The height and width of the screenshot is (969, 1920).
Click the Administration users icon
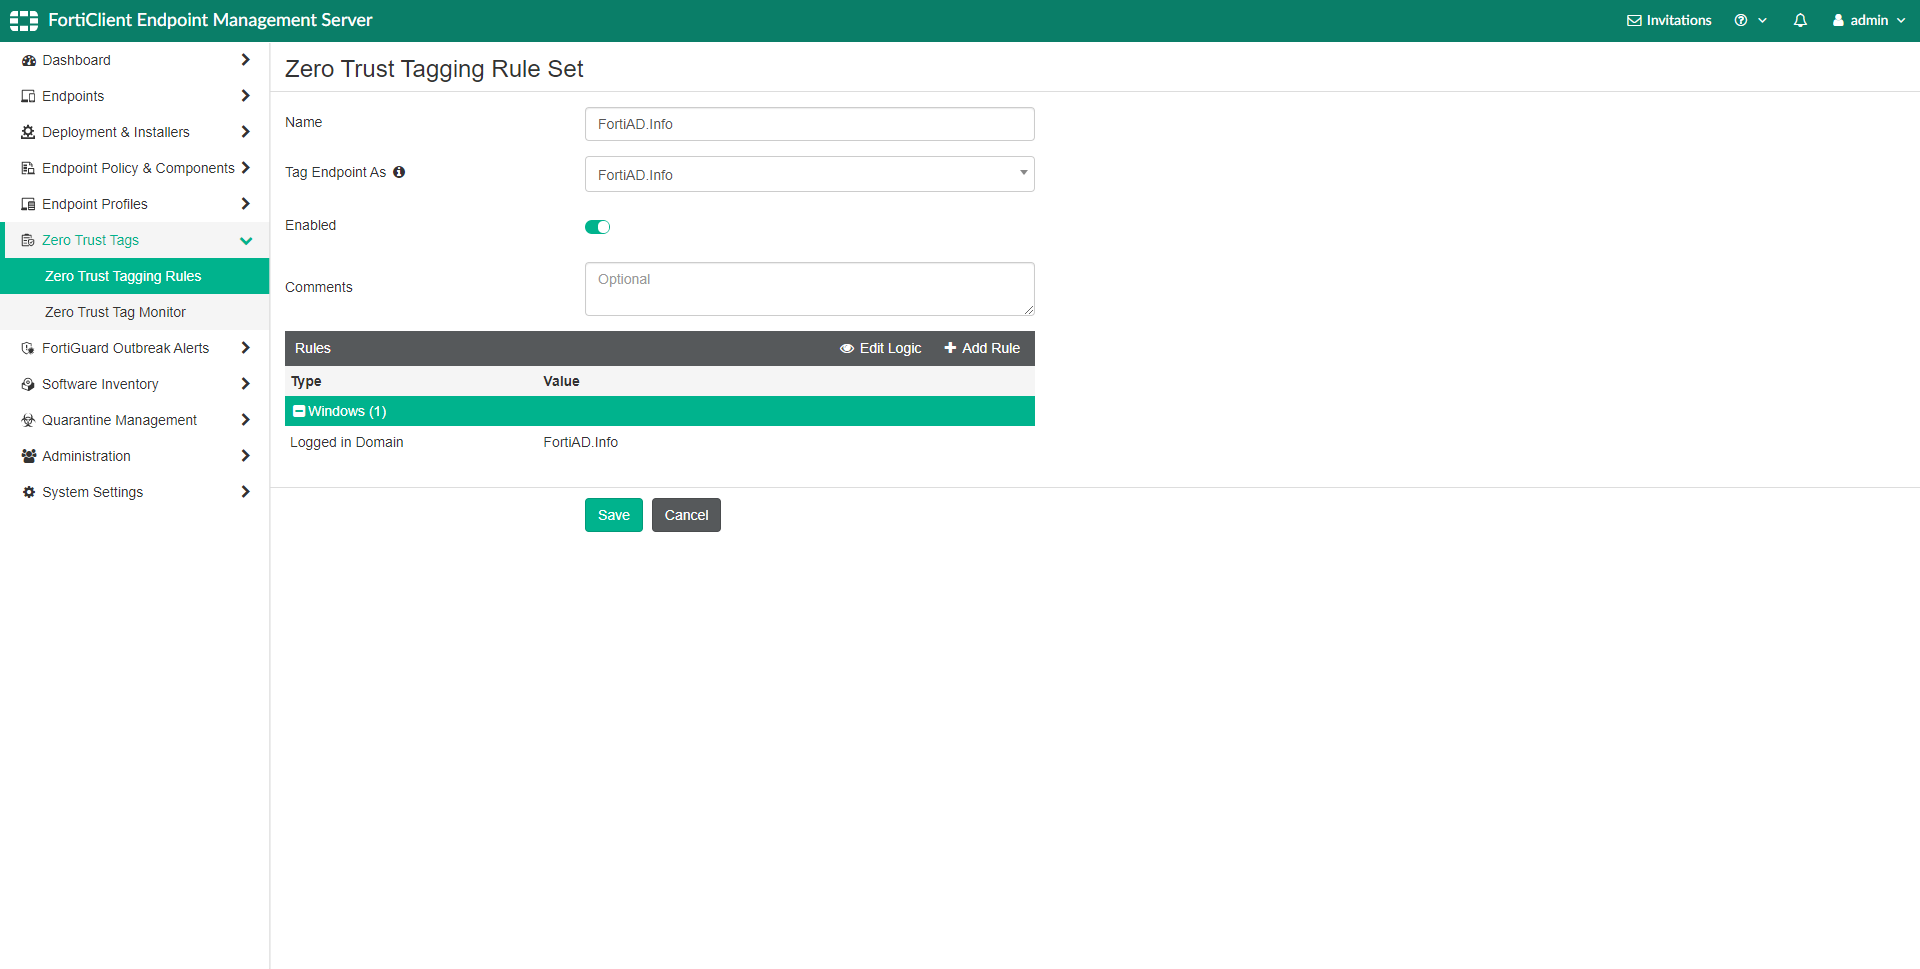click(28, 456)
